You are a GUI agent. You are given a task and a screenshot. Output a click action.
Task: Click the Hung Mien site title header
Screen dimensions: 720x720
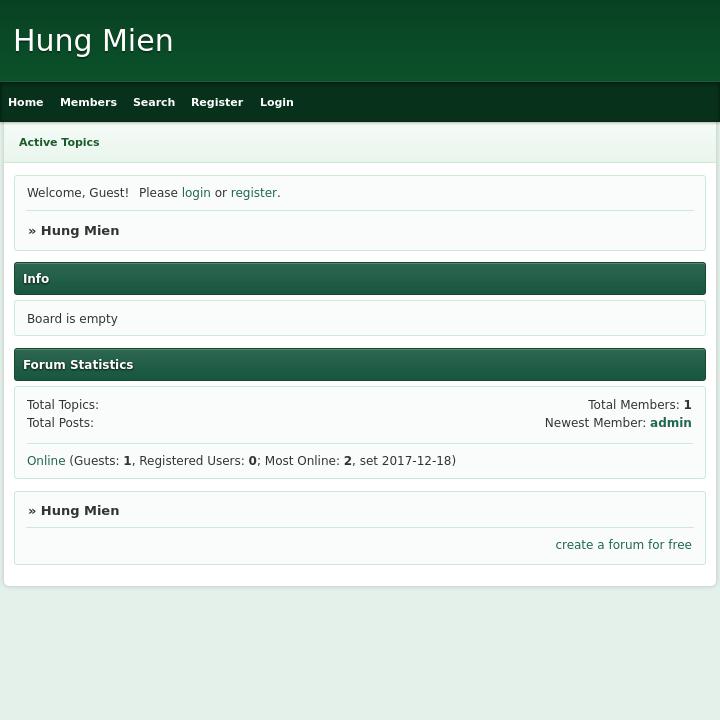93,40
